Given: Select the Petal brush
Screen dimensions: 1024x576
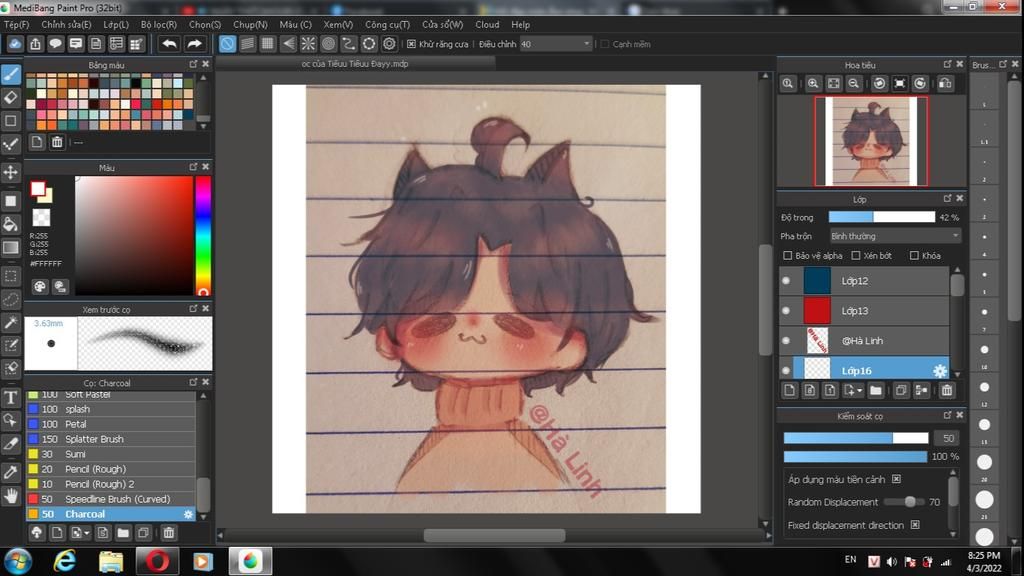Looking at the screenshot, I should click(x=110, y=424).
